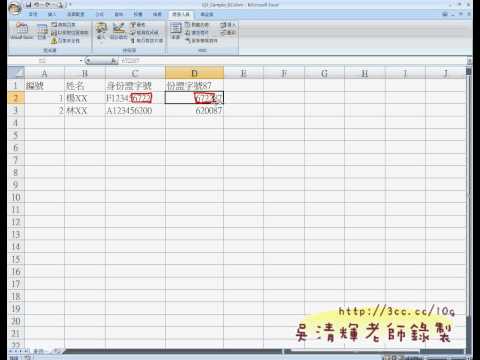Select active cell D2 value 672287
The image size is (480, 360).
[194, 98]
